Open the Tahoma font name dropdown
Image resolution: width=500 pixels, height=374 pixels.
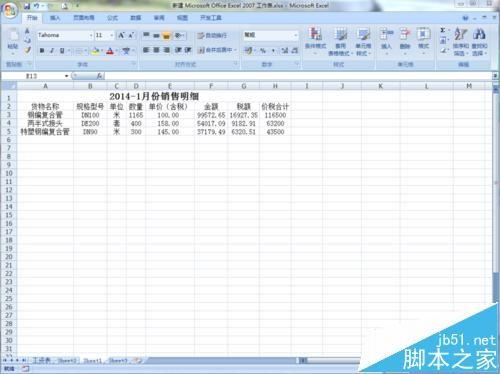tap(91, 35)
